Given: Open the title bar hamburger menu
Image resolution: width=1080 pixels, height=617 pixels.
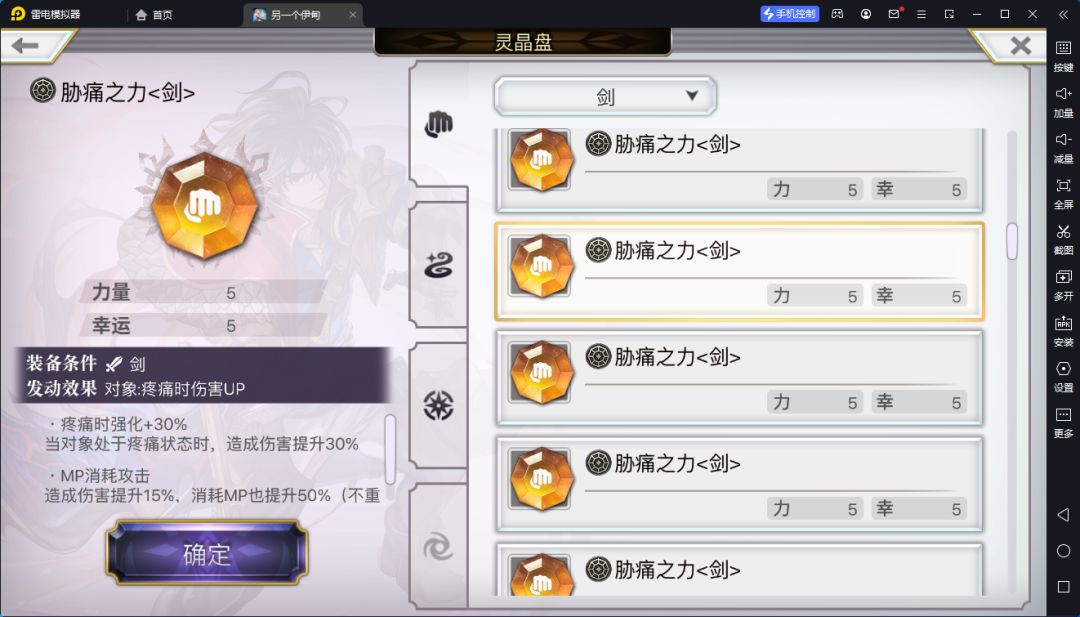Looking at the screenshot, I should (x=921, y=14).
